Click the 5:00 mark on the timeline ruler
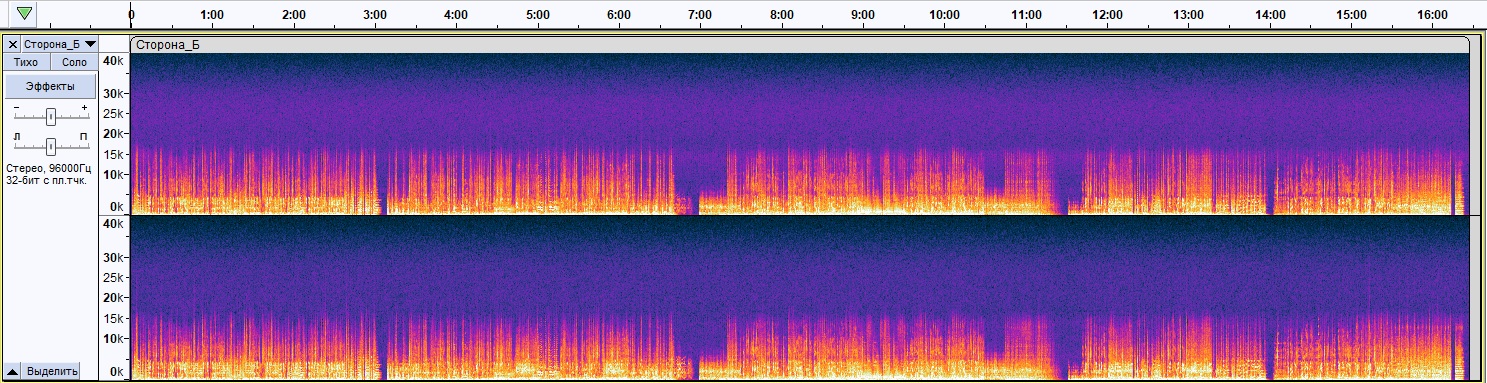The height and width of the screenshot is (383, 1487). coord(538,15)
